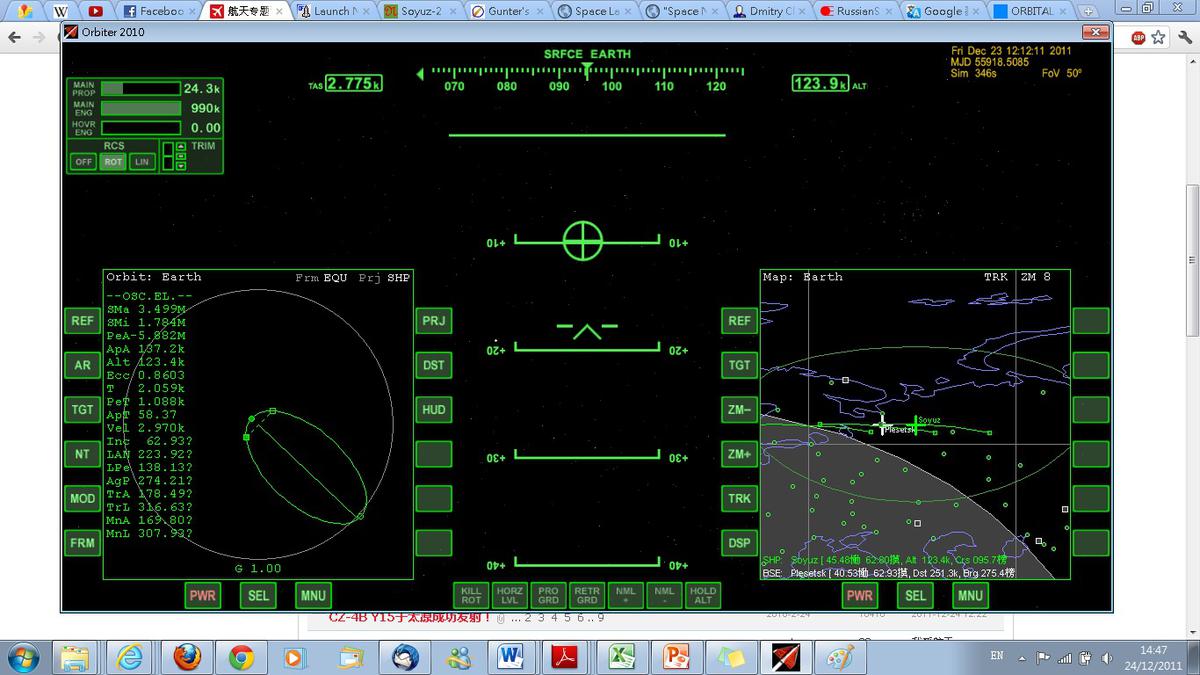Engage KILL ROT autopilot
This screenshot has width=1200, height=675.
pos(471,595)
